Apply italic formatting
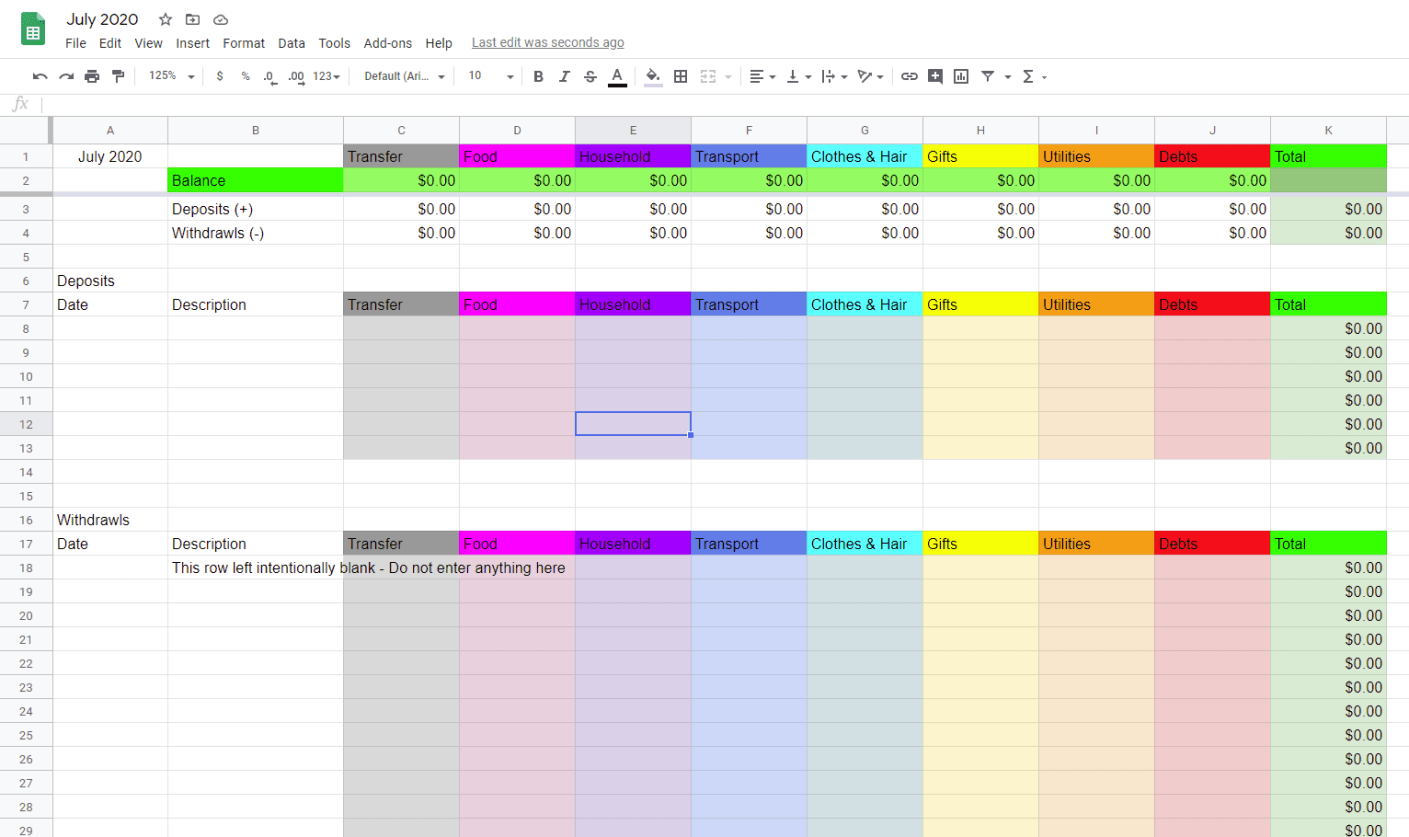1409x837 pixels. click(x=564, y=76)
